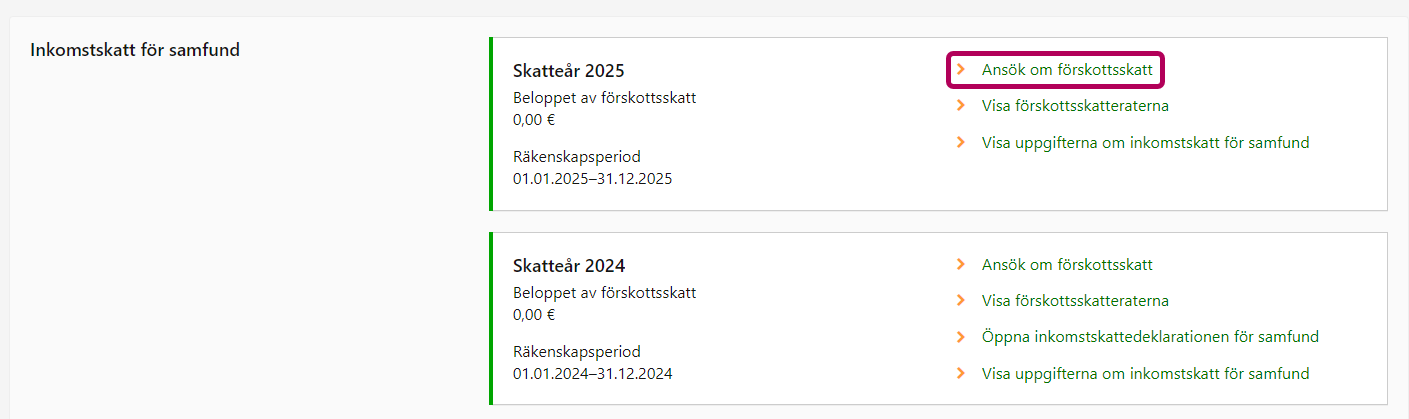1409x419 pixels.
Task: Click chevron before 2025 'Visa uppgifterna om inkomstskatt'
Action: [x=961, y=143]
